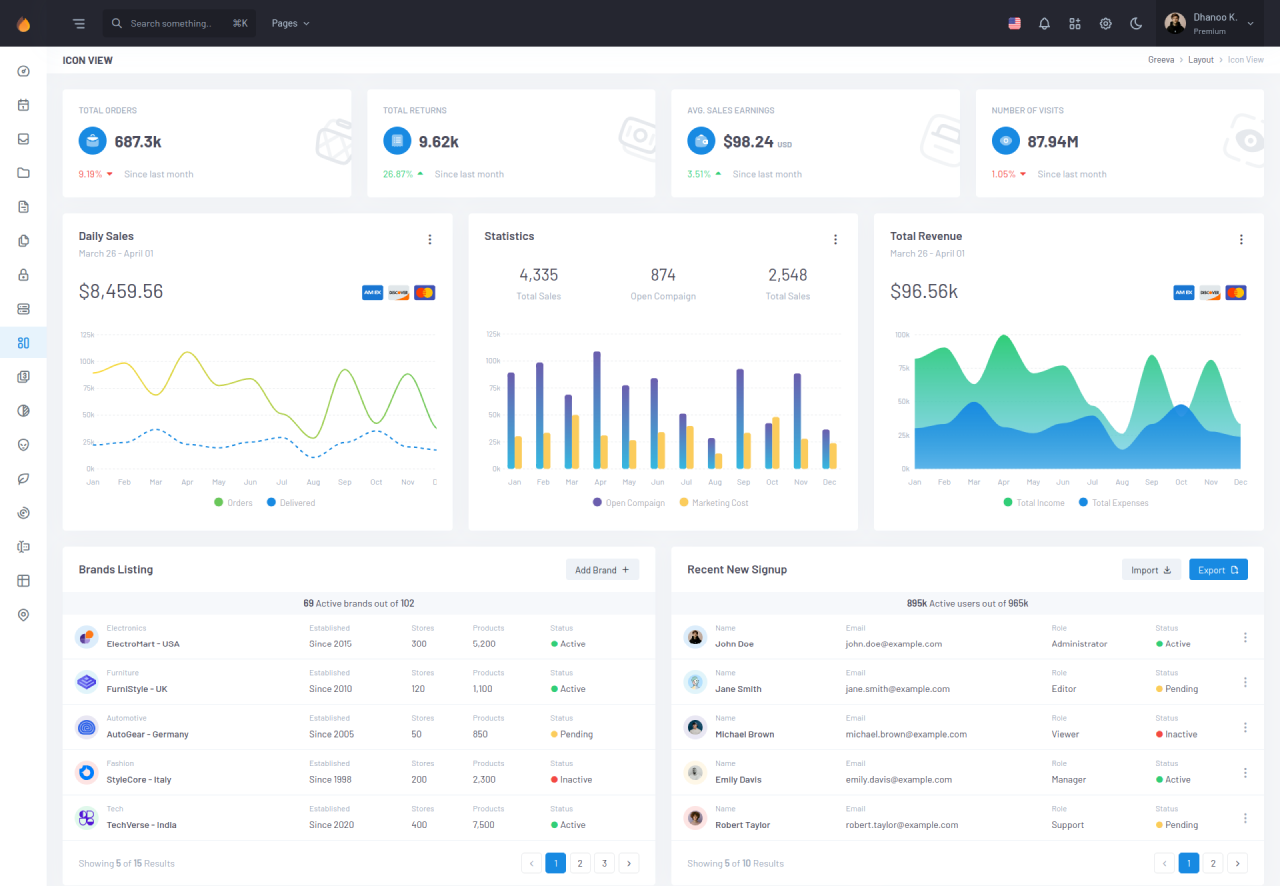Open the copy pages sidebar icon
This screenshot has width=1280, height=886.
(x=23, y=241)
